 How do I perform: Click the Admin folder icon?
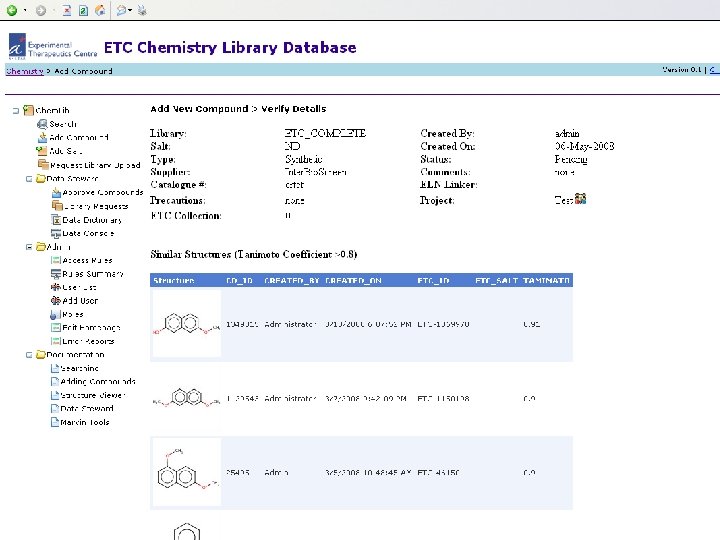point(40,247)
